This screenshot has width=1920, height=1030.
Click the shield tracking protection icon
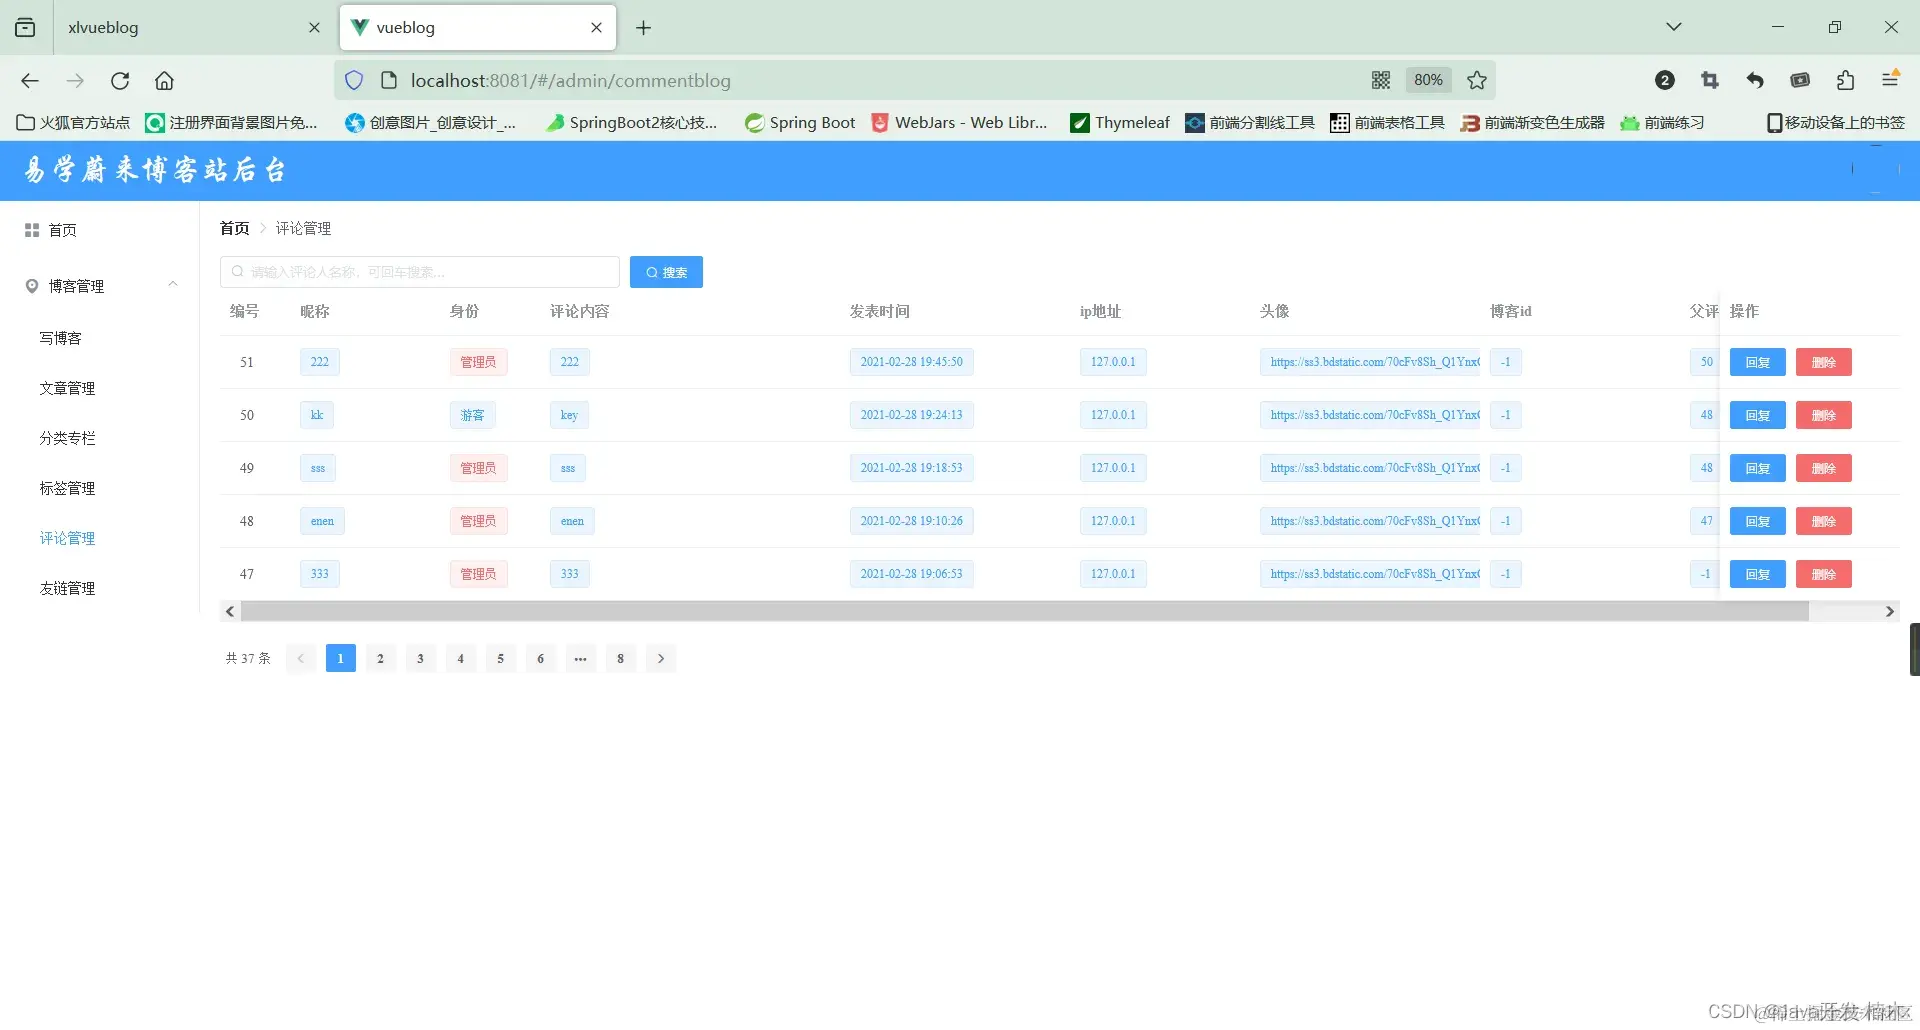coord(354,80)
